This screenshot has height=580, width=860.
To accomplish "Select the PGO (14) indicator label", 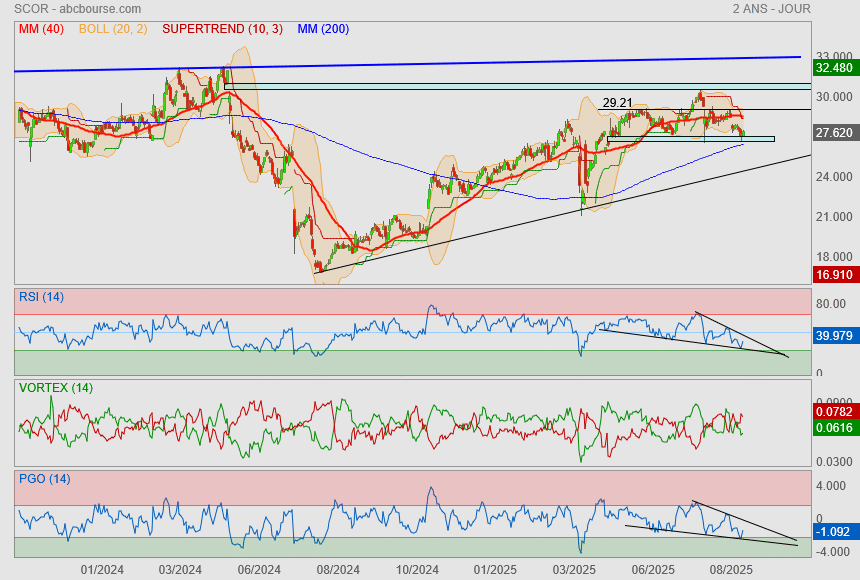I will [x=44, y=479].
